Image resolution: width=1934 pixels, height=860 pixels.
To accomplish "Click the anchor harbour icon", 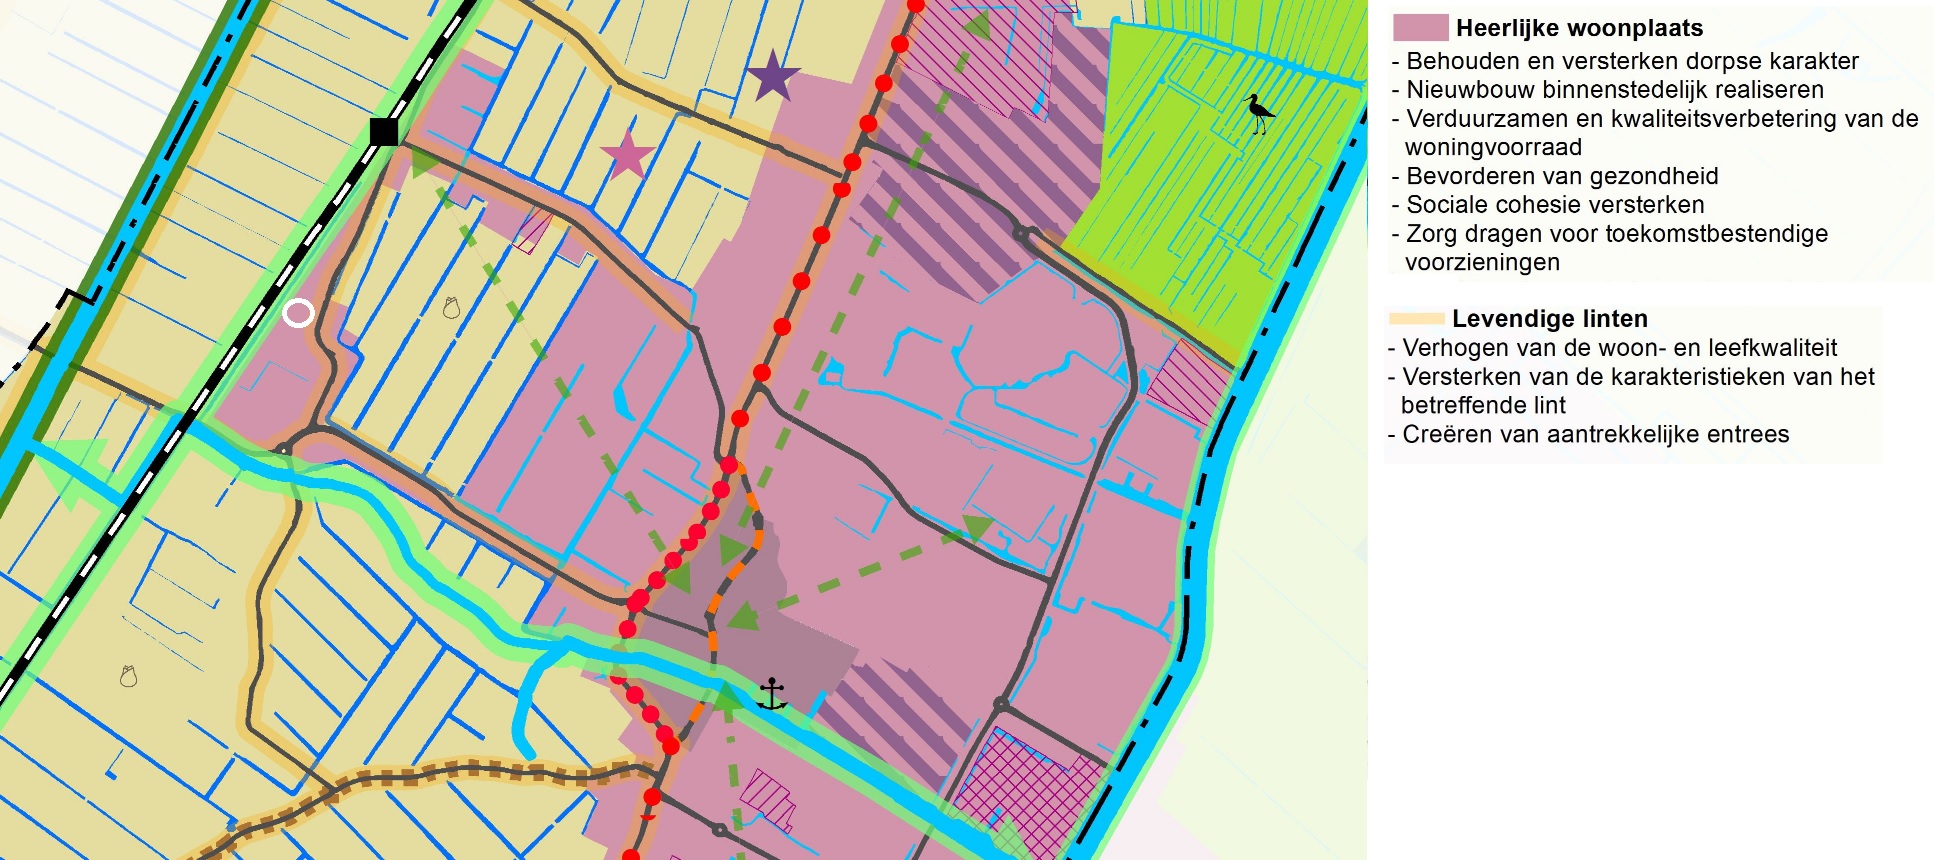I will click(x=772, y=694).
